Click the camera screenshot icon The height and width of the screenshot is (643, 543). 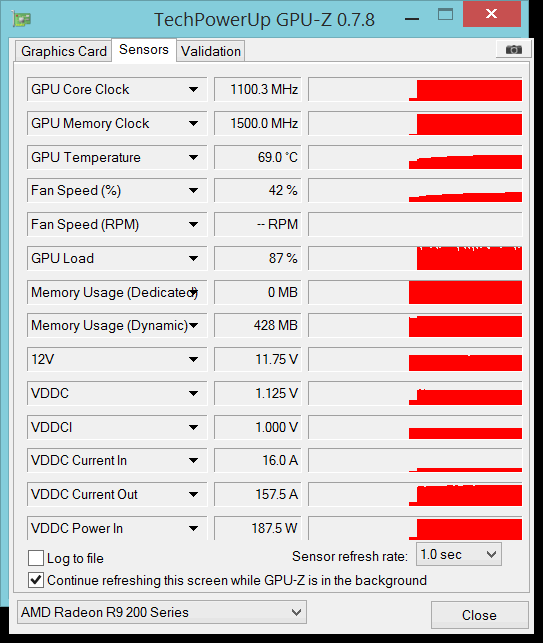click(513, 50)
